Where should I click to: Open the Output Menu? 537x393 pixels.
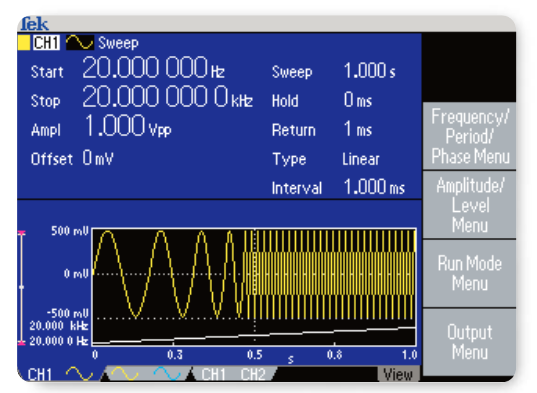click(x=470, y=342)
